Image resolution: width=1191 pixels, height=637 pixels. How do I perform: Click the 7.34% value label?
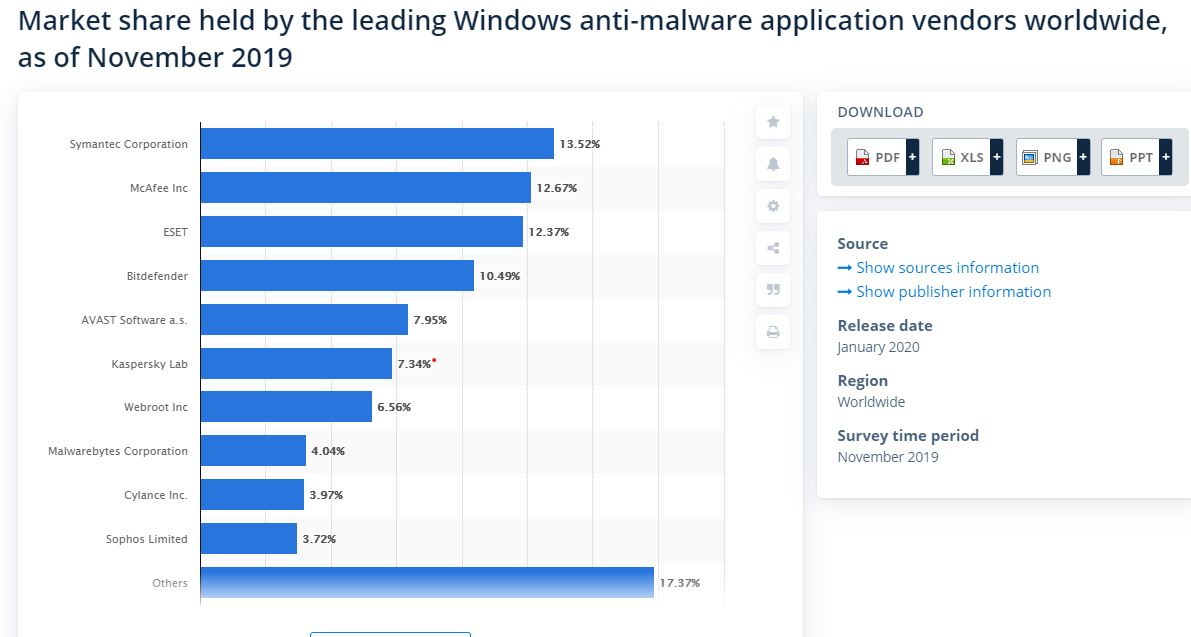coord(415,364)
